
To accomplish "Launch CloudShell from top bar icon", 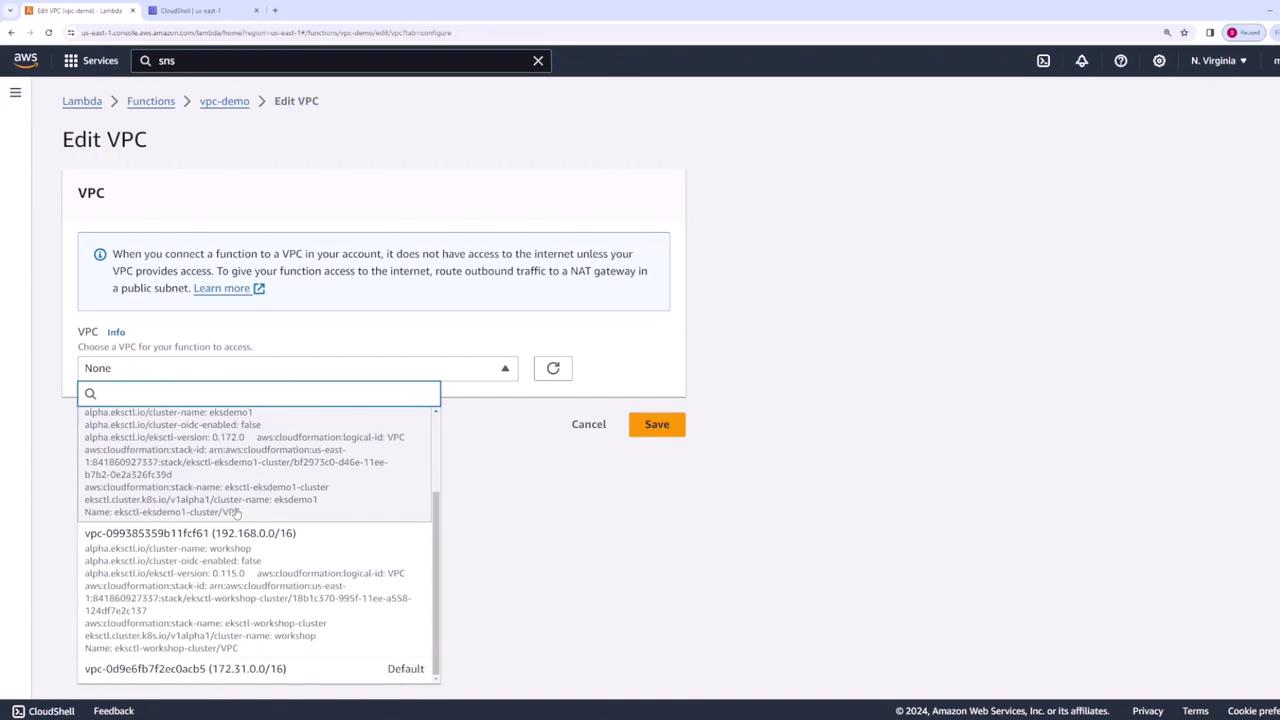I will point(1043,61).
